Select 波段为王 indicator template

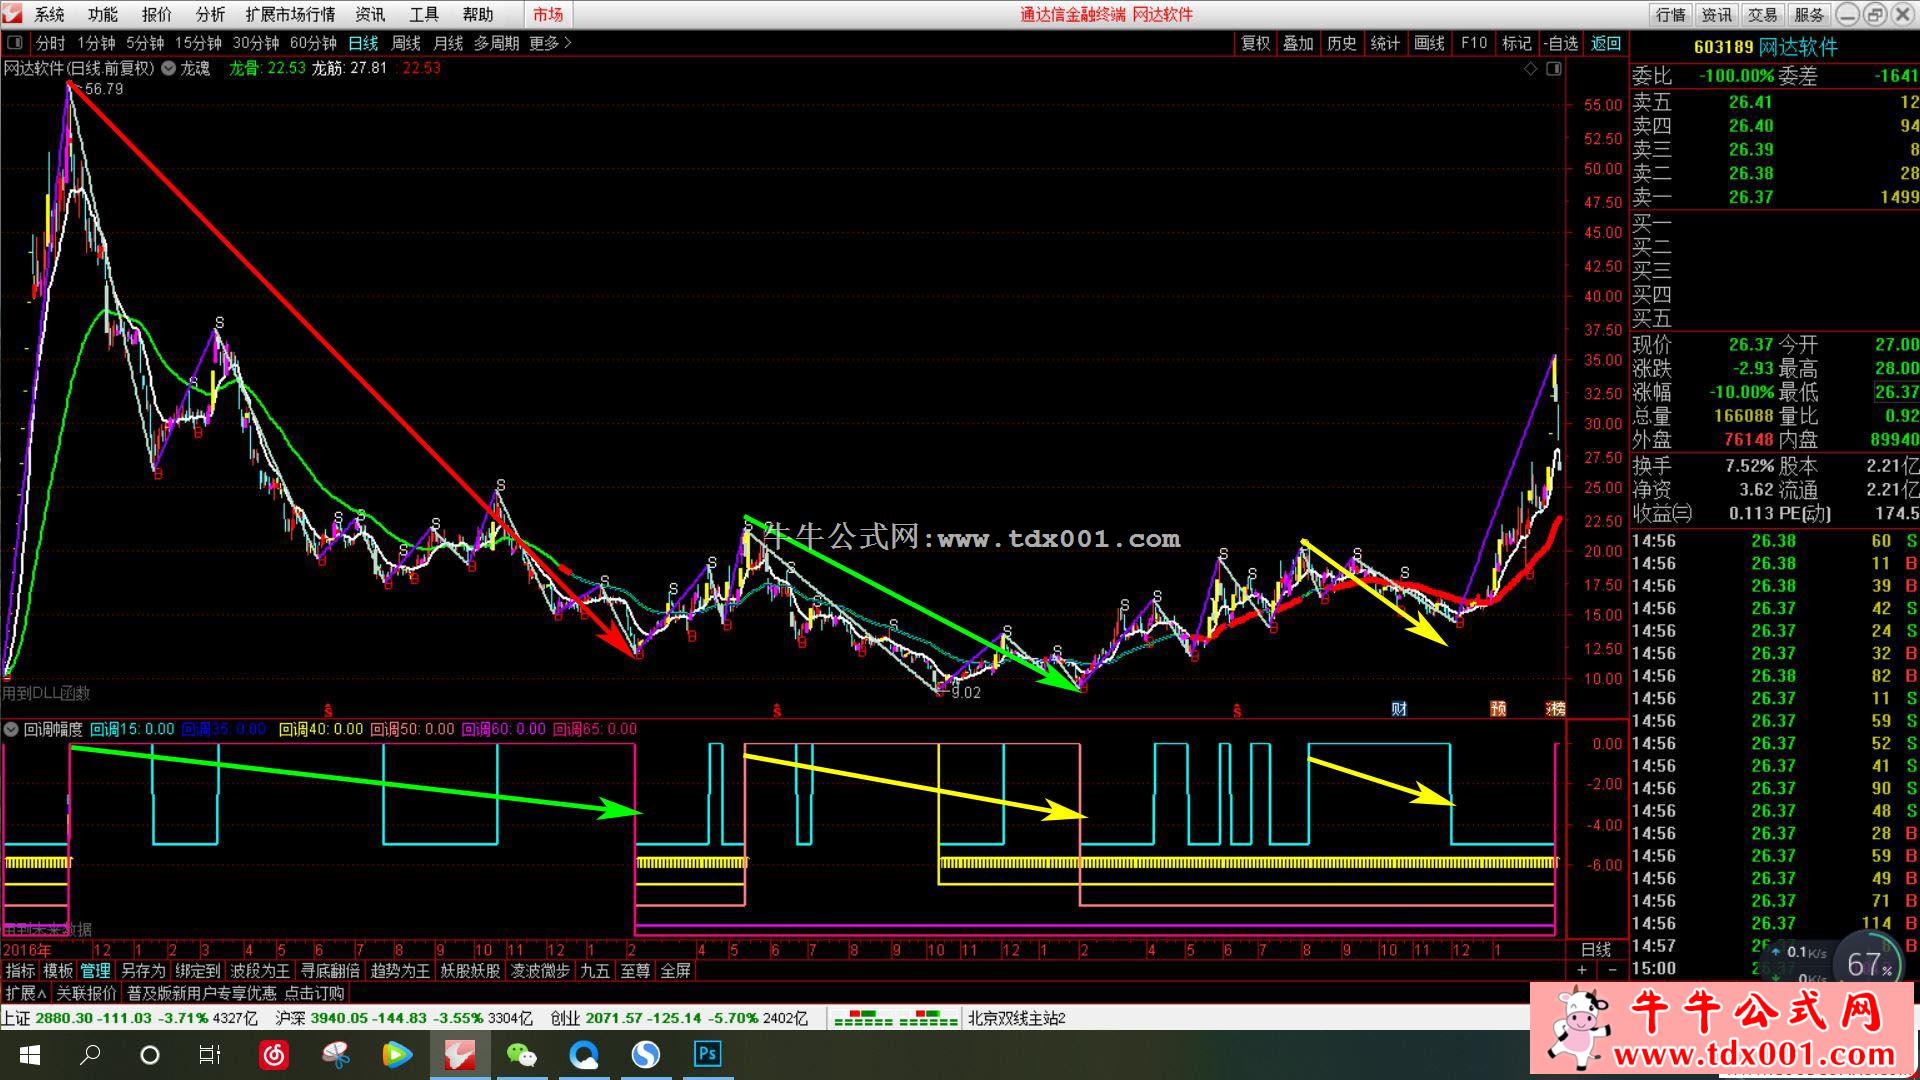pos(260,970)
